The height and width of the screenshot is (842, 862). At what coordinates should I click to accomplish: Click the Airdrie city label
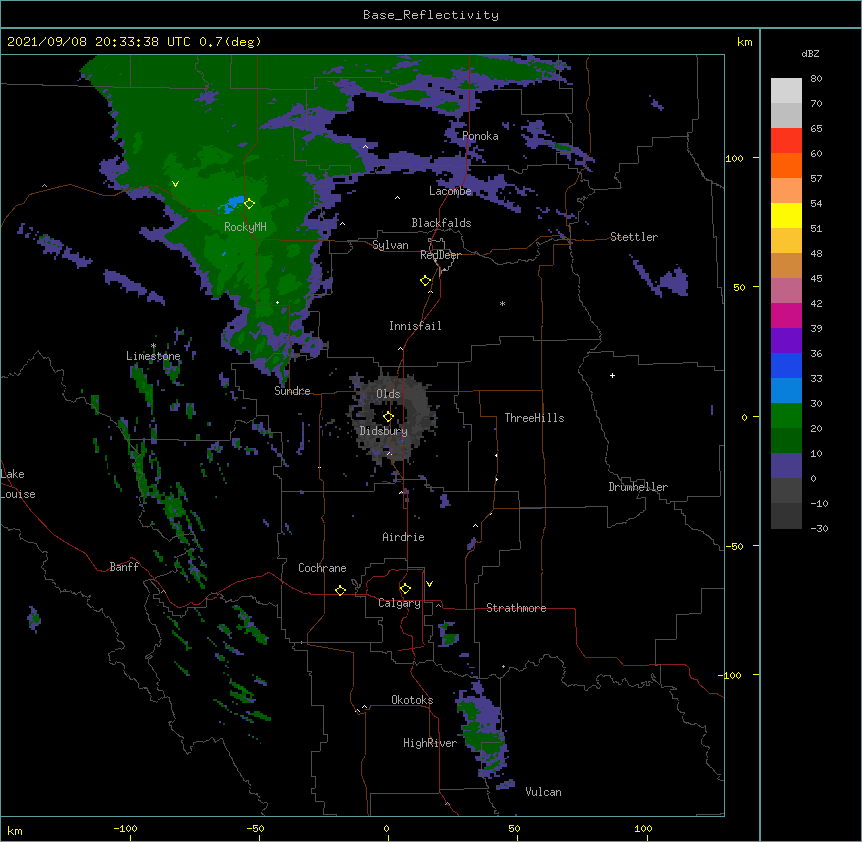coord(403,537)
